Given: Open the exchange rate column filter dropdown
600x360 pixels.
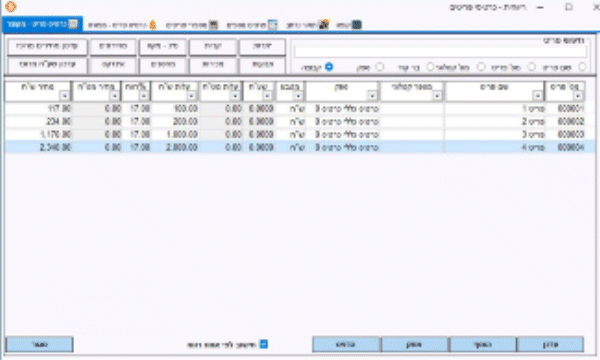Looking at the screenshot, I should 267,96.
